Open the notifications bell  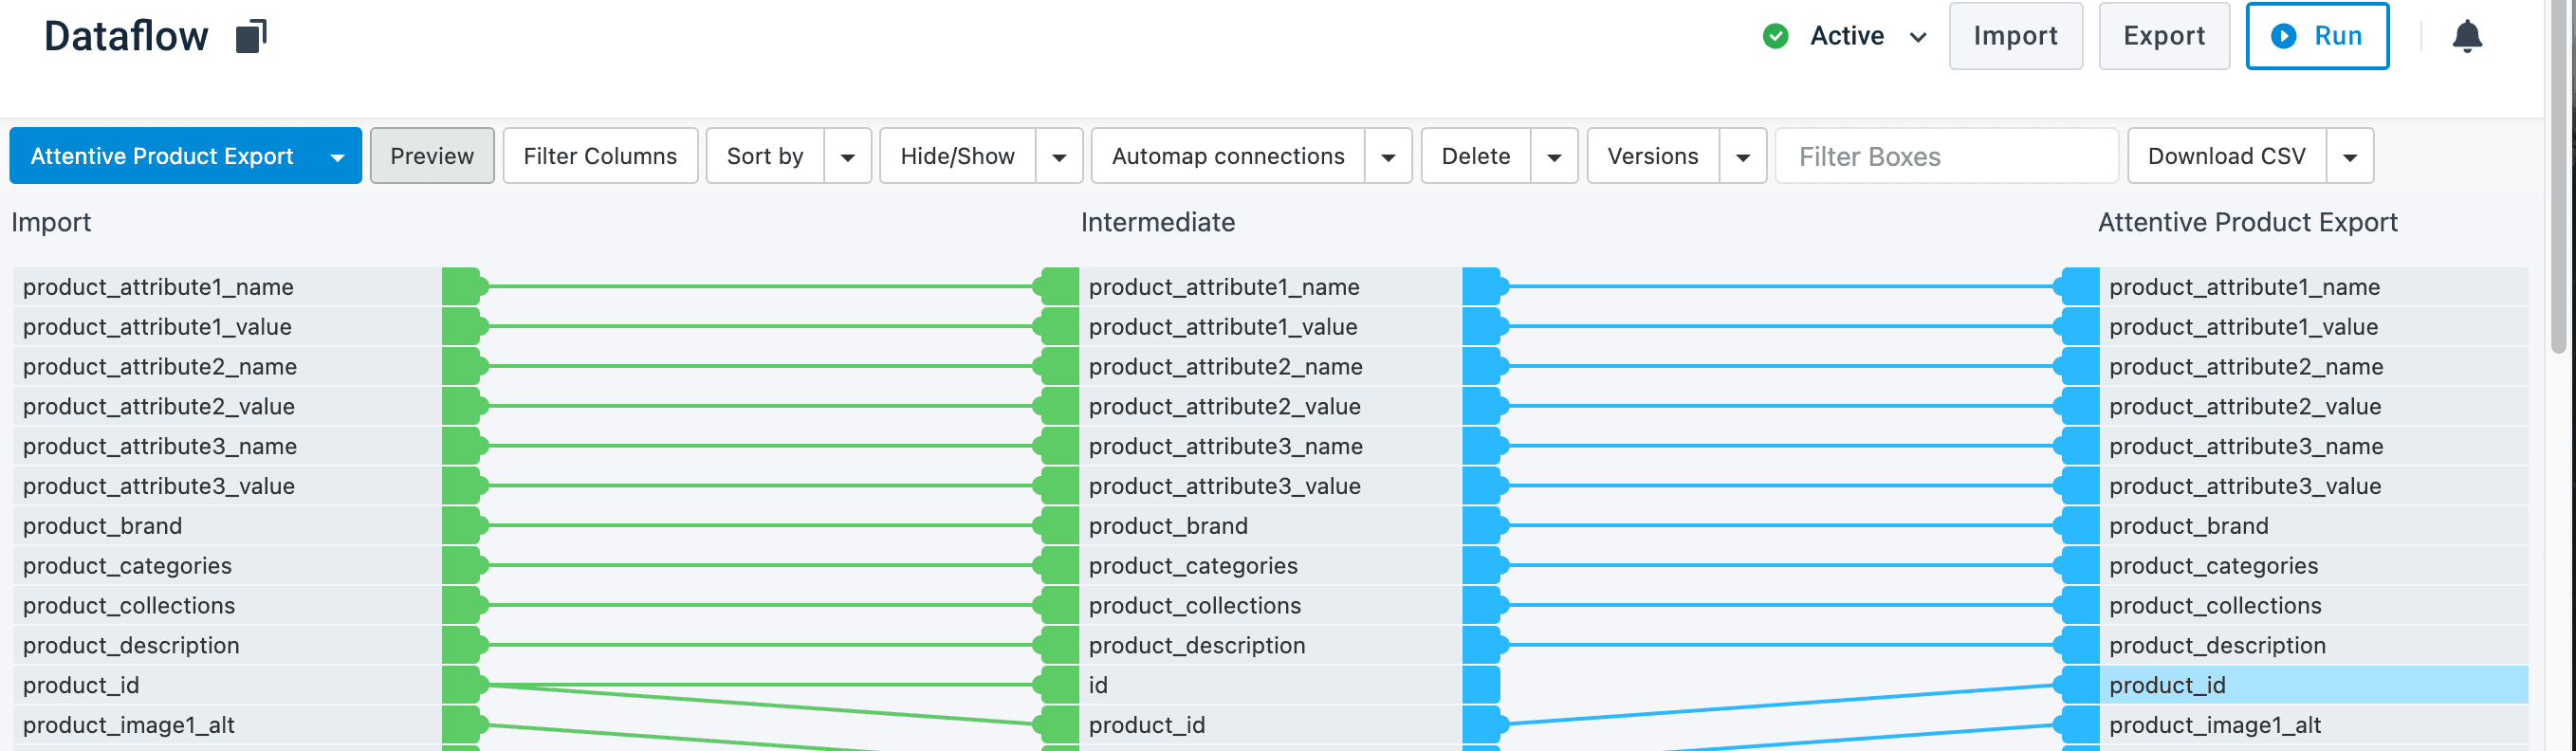point(2466,37)
